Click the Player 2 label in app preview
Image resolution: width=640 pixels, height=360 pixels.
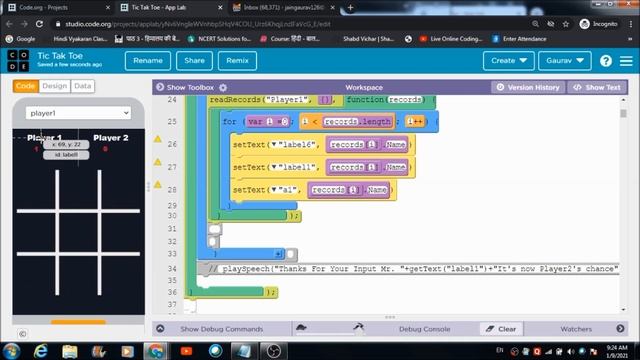coord(111,138)
